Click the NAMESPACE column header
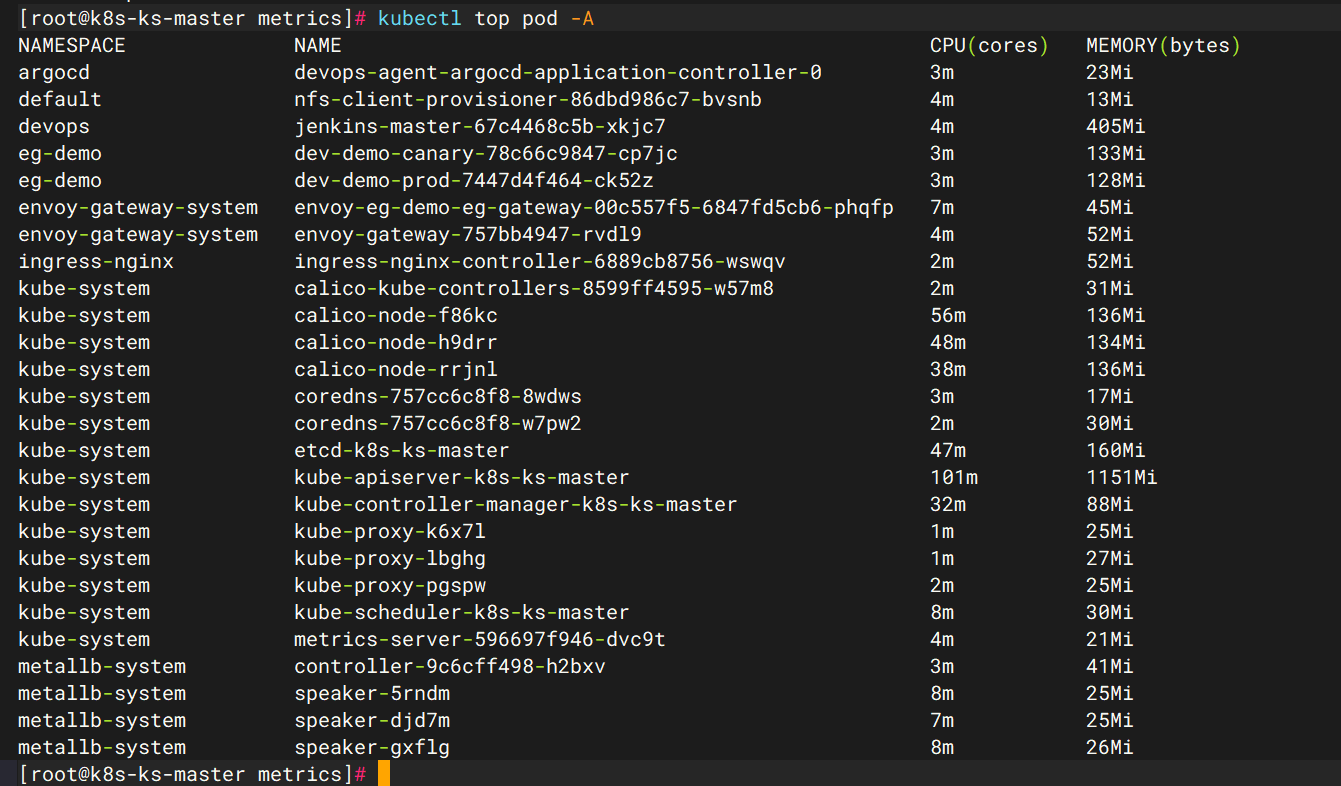The height and width of the screenshot is (786, 1341). click(72, 46)
